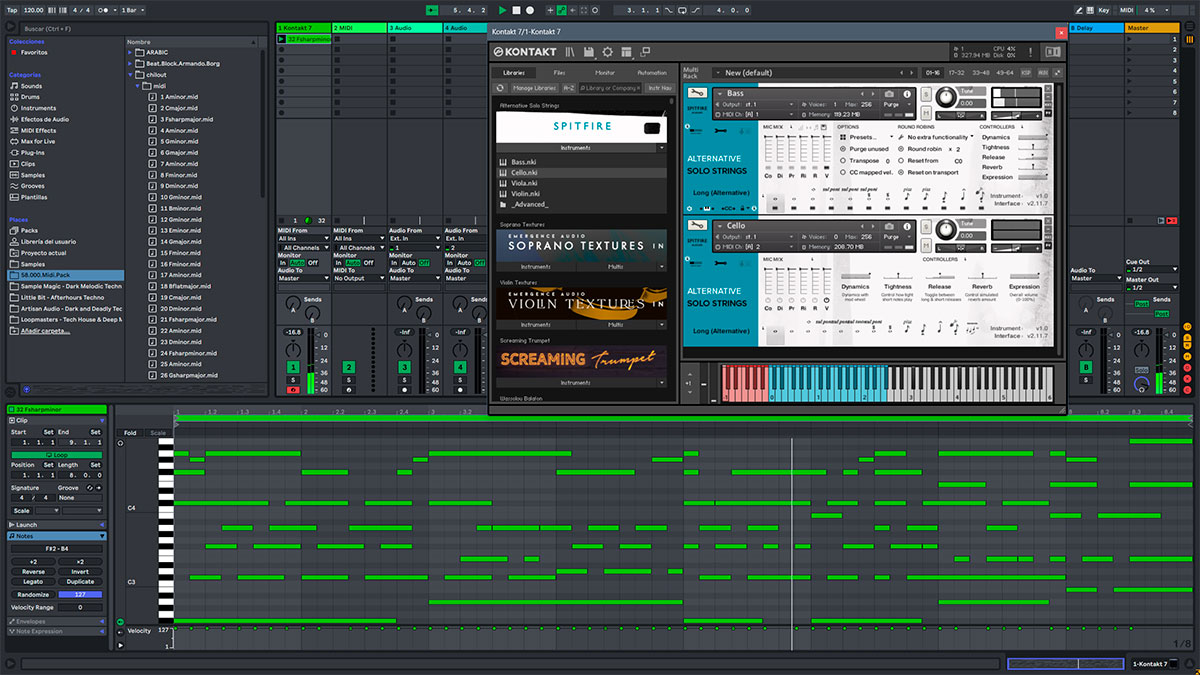The width and height of the screenshot is (1200, 675).
Task: Select the Cello.nki library file
Action: click(x=581, y=172)
